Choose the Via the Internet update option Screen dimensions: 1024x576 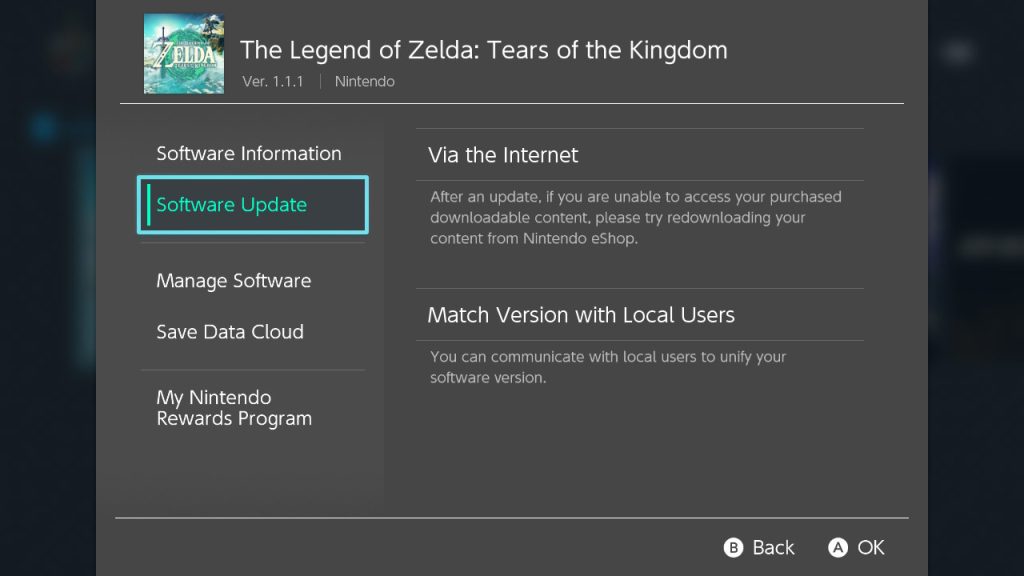click(503, 155)
